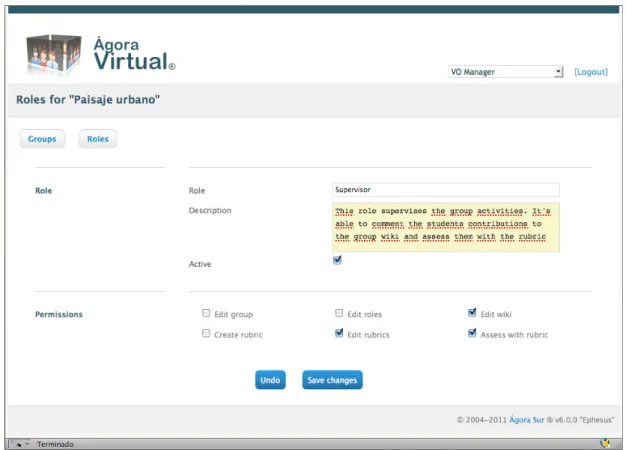
Task: Click inside the Description text area
Action: [446, 227]
